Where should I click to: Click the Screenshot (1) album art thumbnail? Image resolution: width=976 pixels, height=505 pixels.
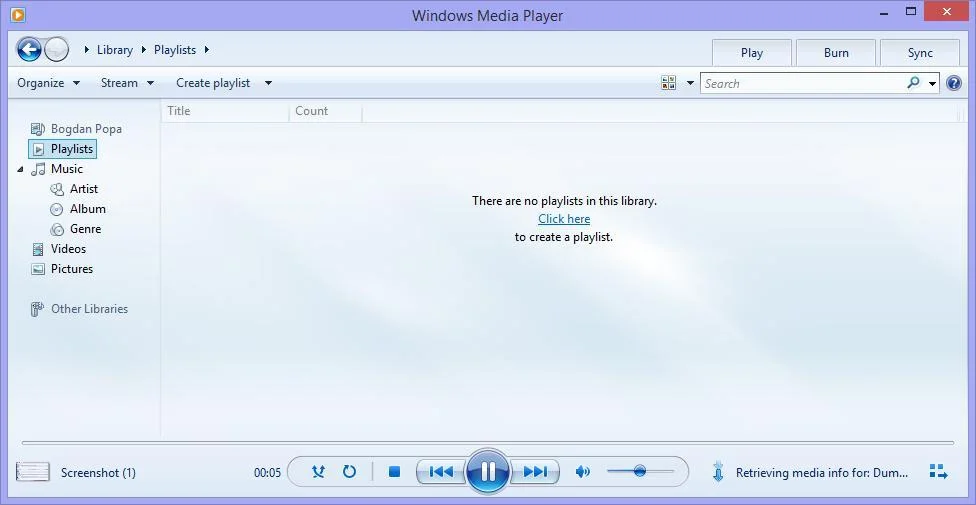click(32, 472)
